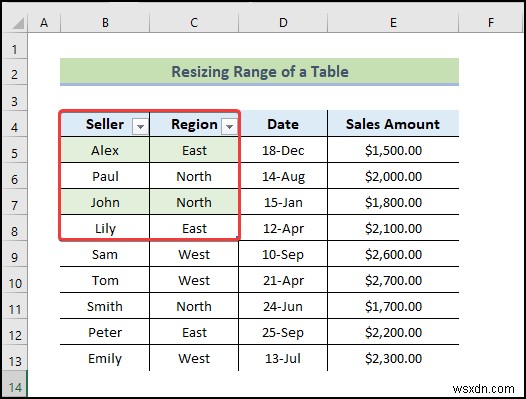Open the Seller column filter dropdown
The height and width of the screenshot is (399, 526).
click(140, 127)
